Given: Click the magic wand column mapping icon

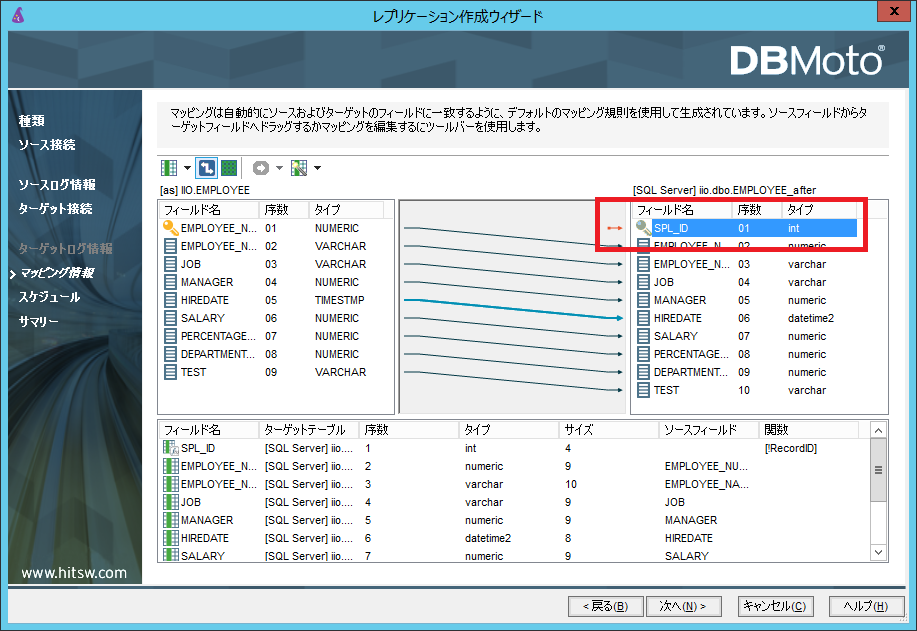Looking at the screenshot, I should 299,168.
